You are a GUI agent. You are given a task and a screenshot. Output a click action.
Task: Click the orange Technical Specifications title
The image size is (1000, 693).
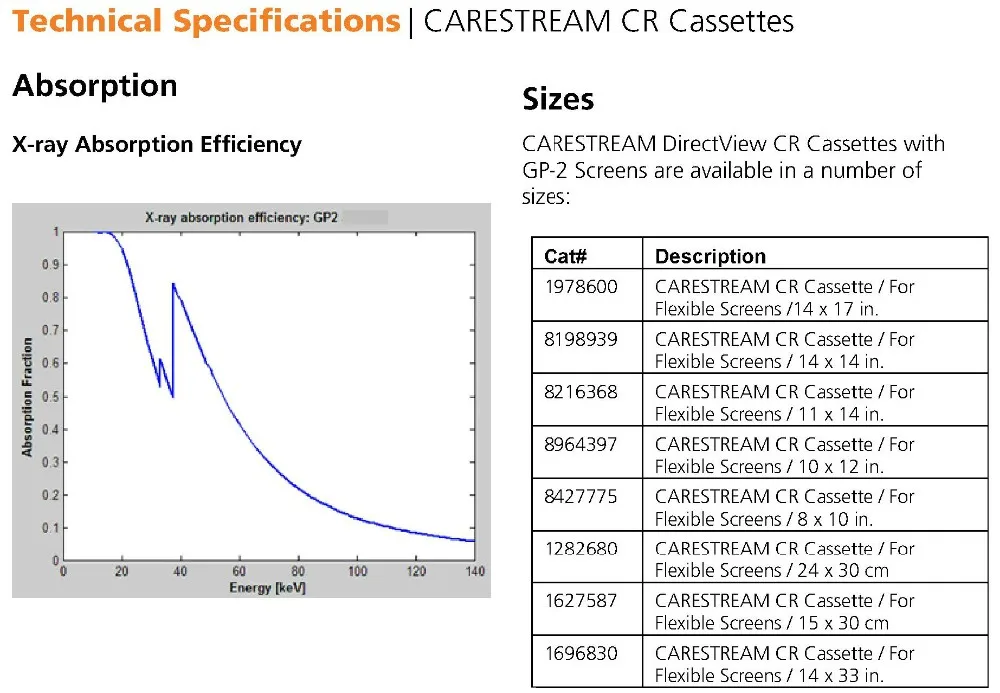coord(206,22)
